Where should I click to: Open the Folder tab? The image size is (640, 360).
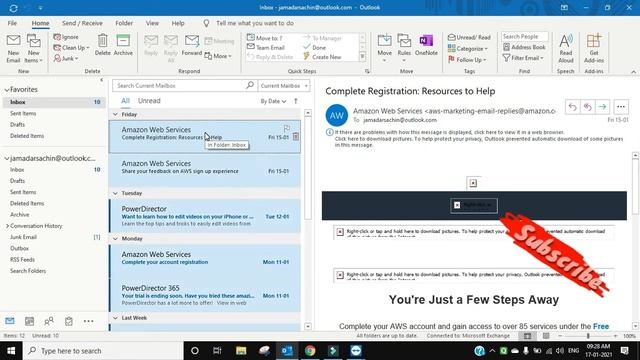(x=124, y=23)
